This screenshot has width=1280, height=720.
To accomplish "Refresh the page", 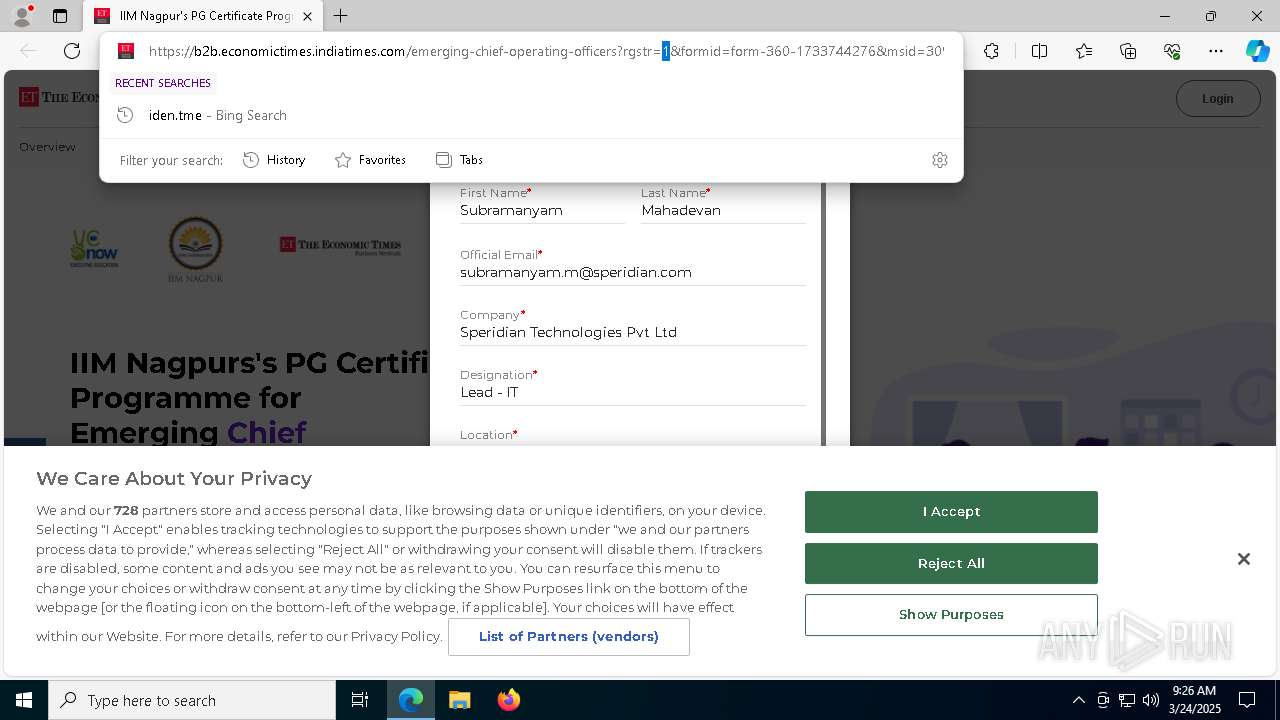I will click(72, 51).
